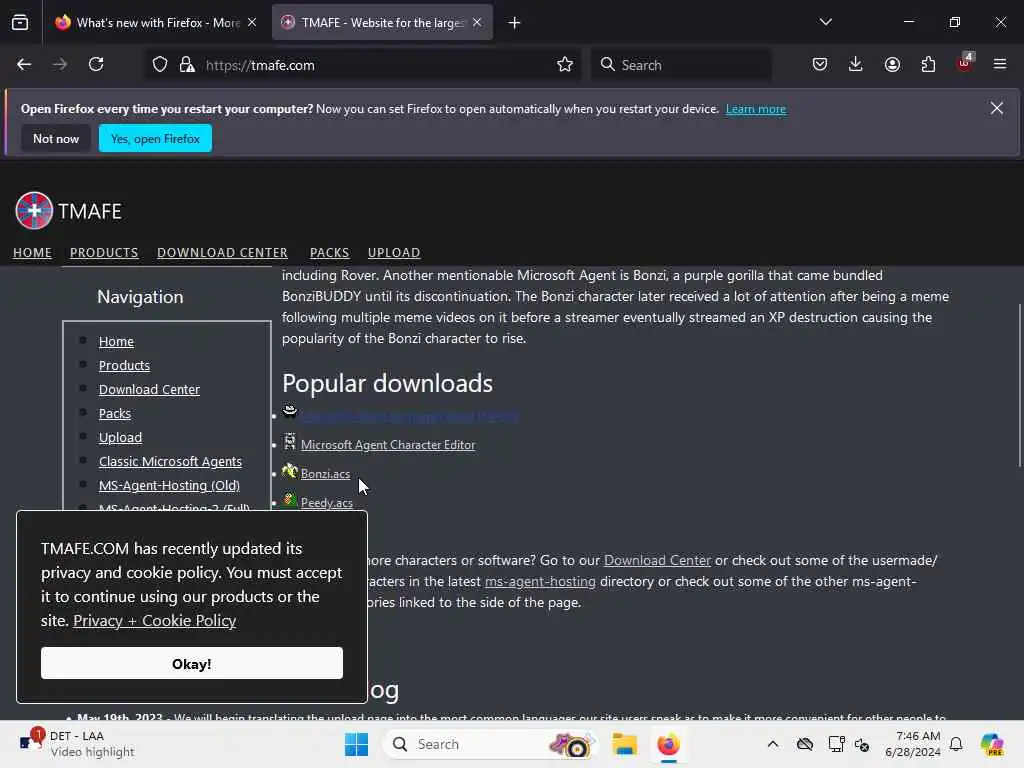Viewport: 1024px width, 768px height.
Task: Show hidden system tray icons
Action: [x=773, y=744]
